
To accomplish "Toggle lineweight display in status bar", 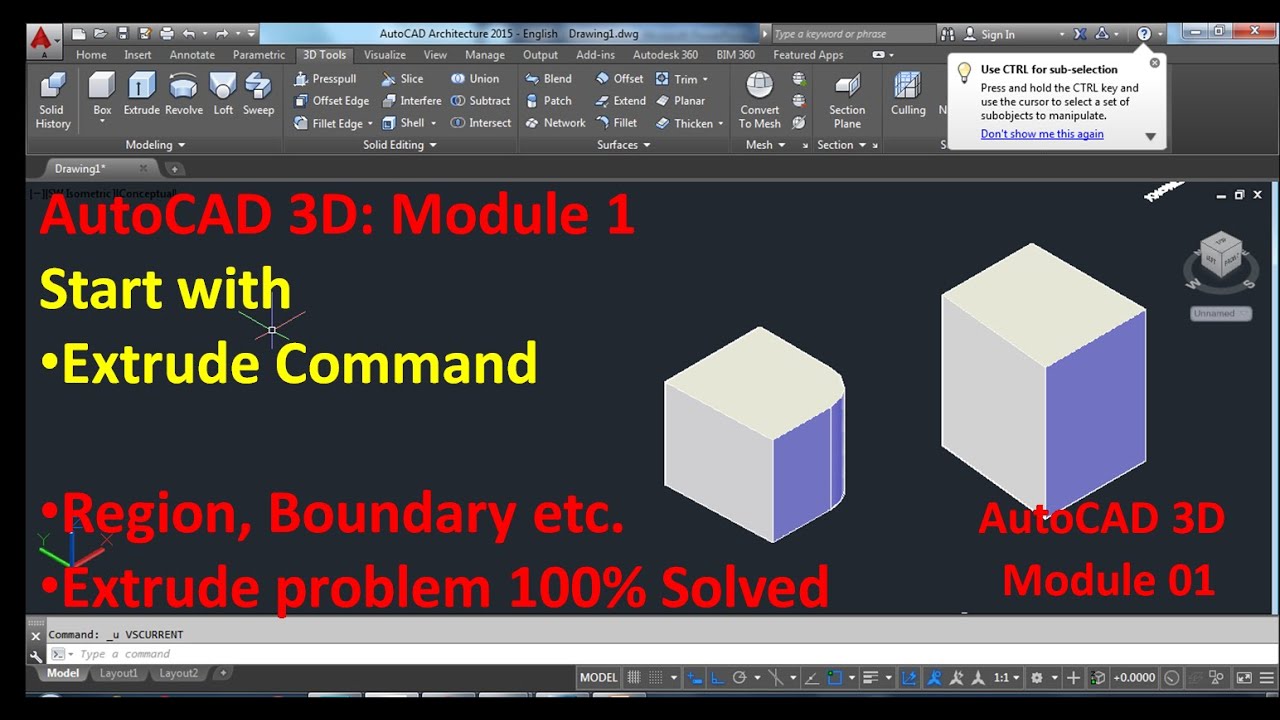I will [870, 677].
